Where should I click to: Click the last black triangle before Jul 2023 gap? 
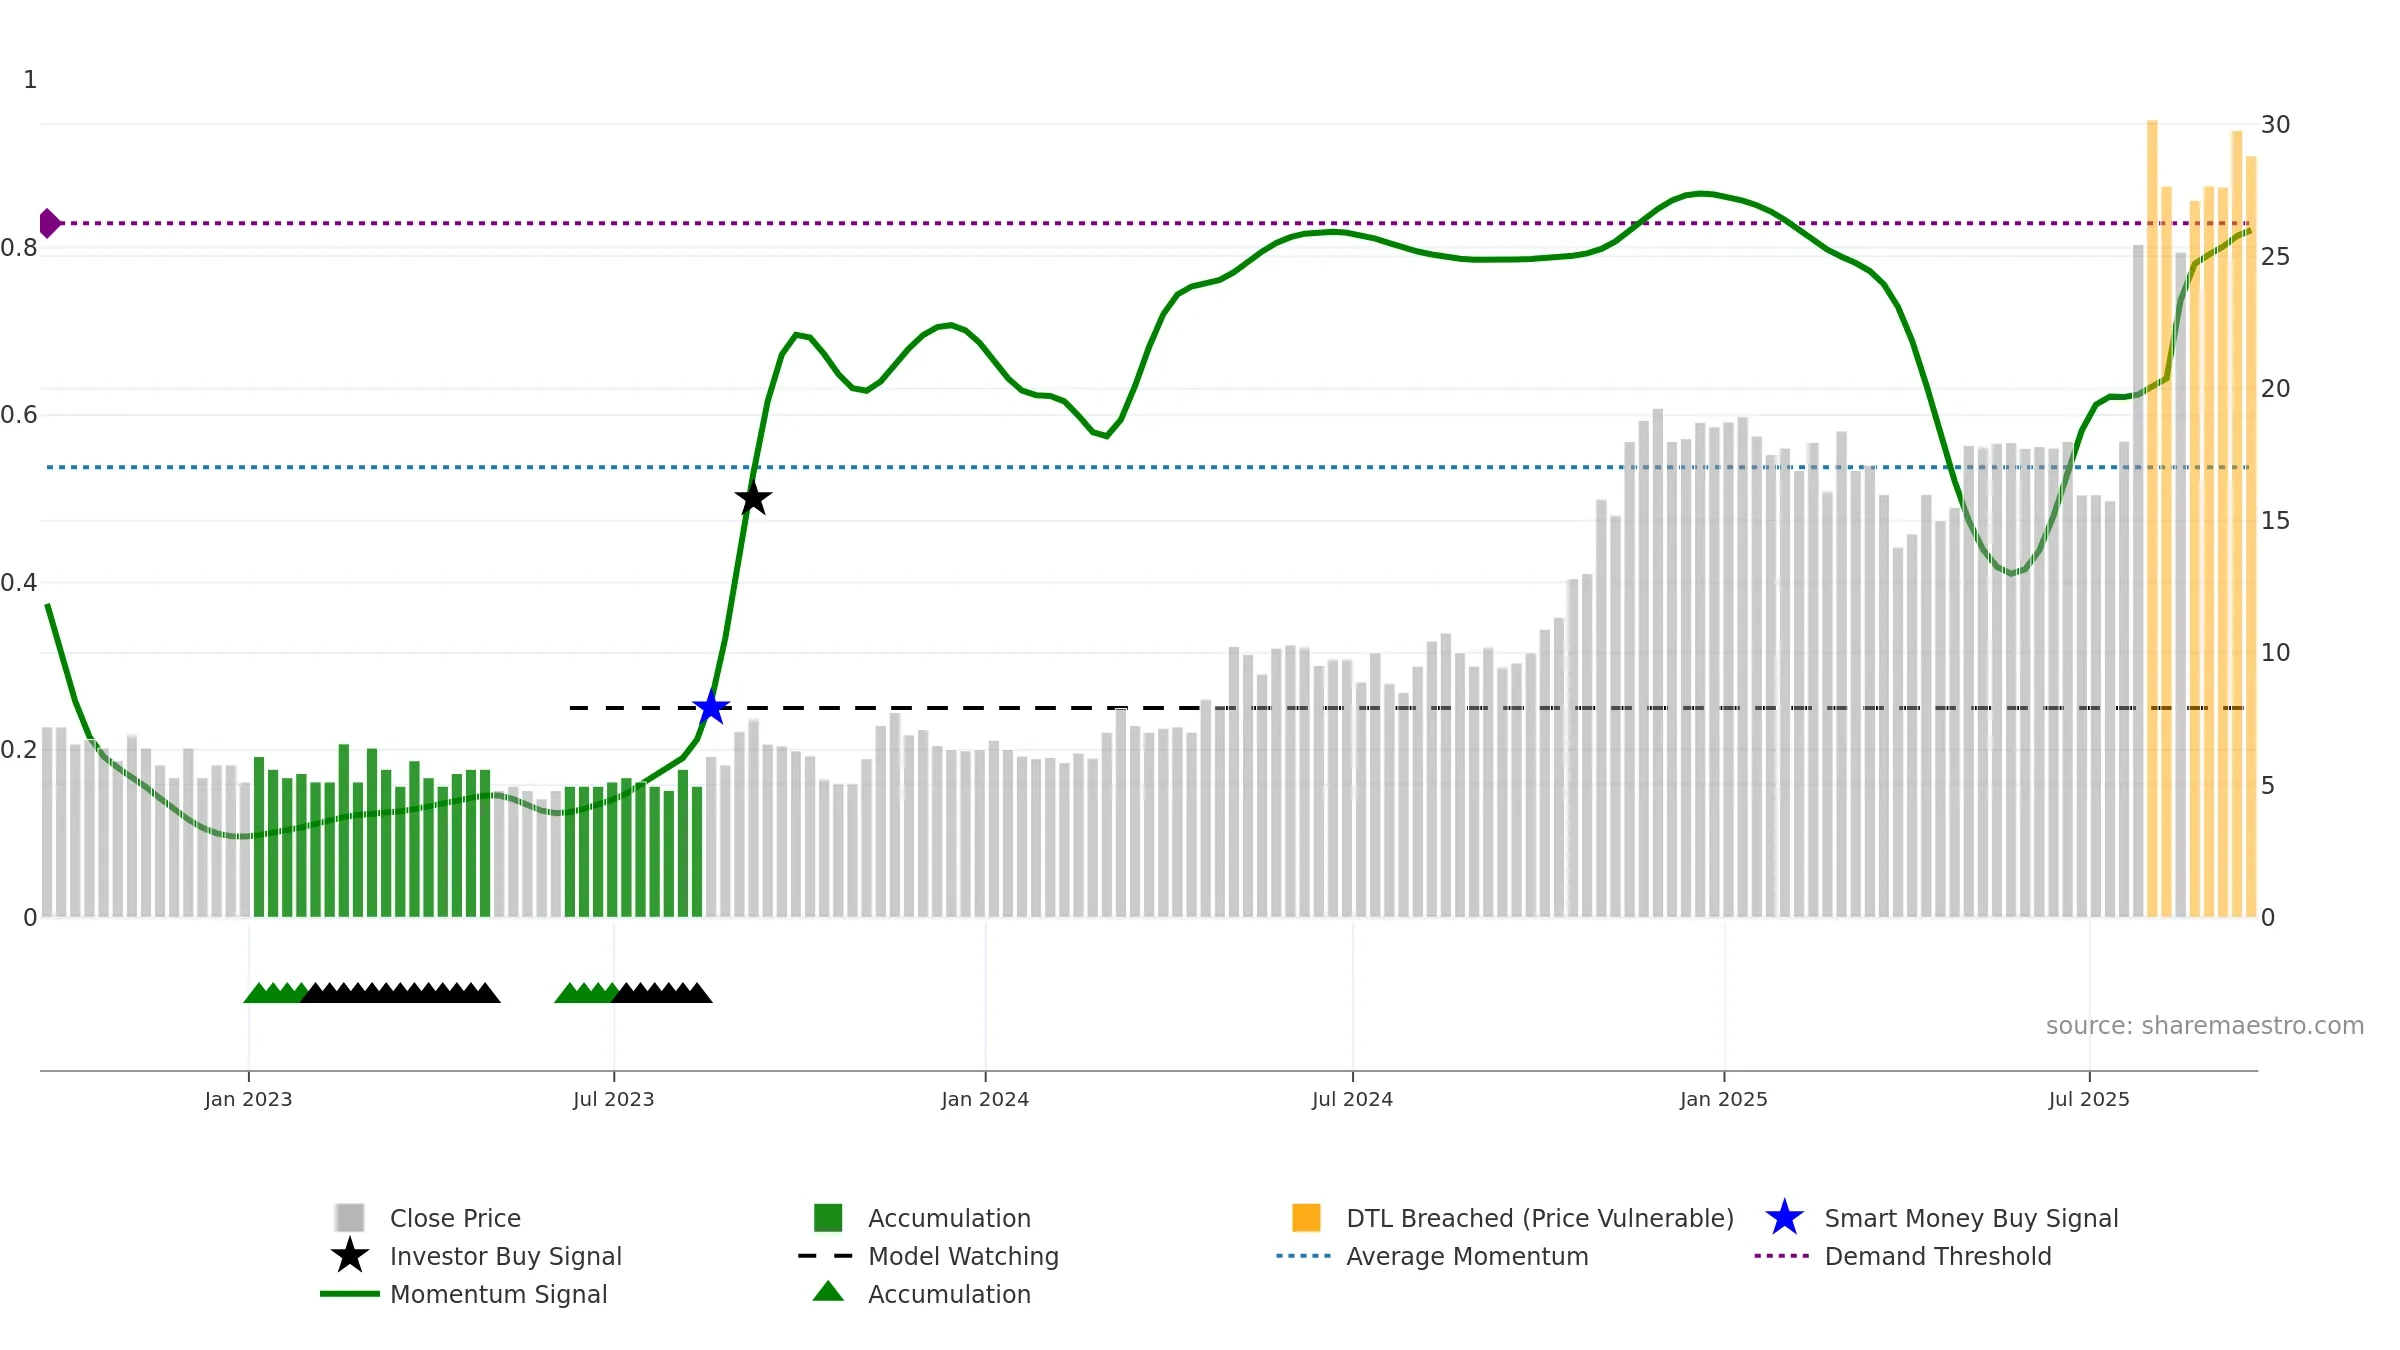486,993
